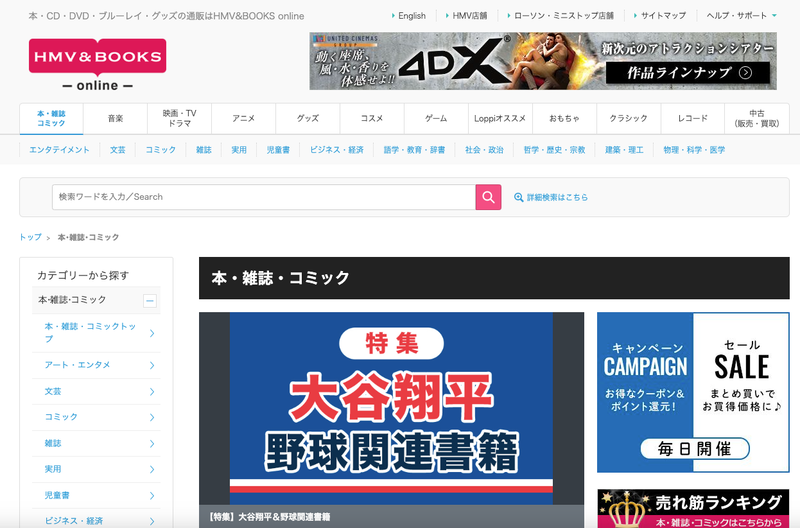Open sidebar 雑誌 category

point(53,444)
